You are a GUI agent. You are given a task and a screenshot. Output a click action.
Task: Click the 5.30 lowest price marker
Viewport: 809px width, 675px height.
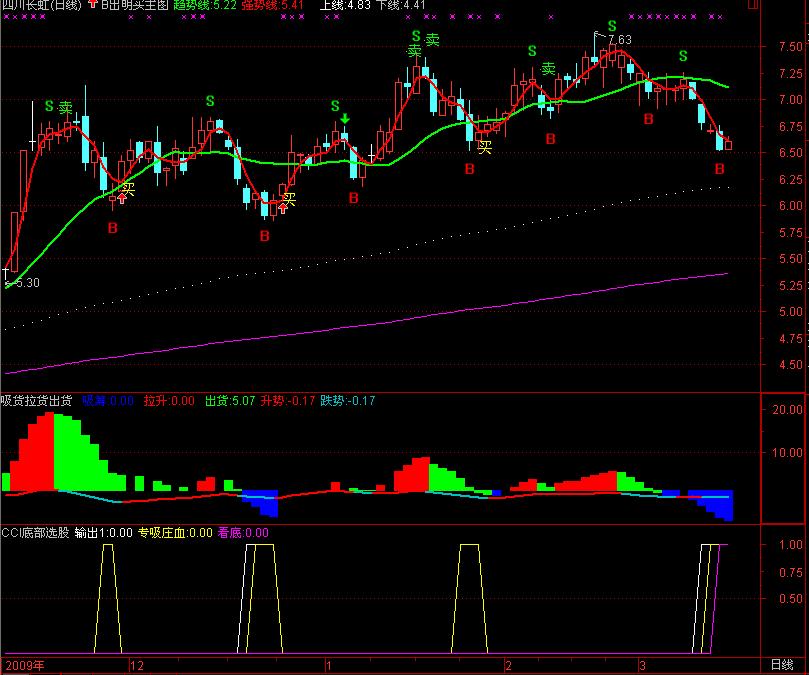[x=22, y=283]
